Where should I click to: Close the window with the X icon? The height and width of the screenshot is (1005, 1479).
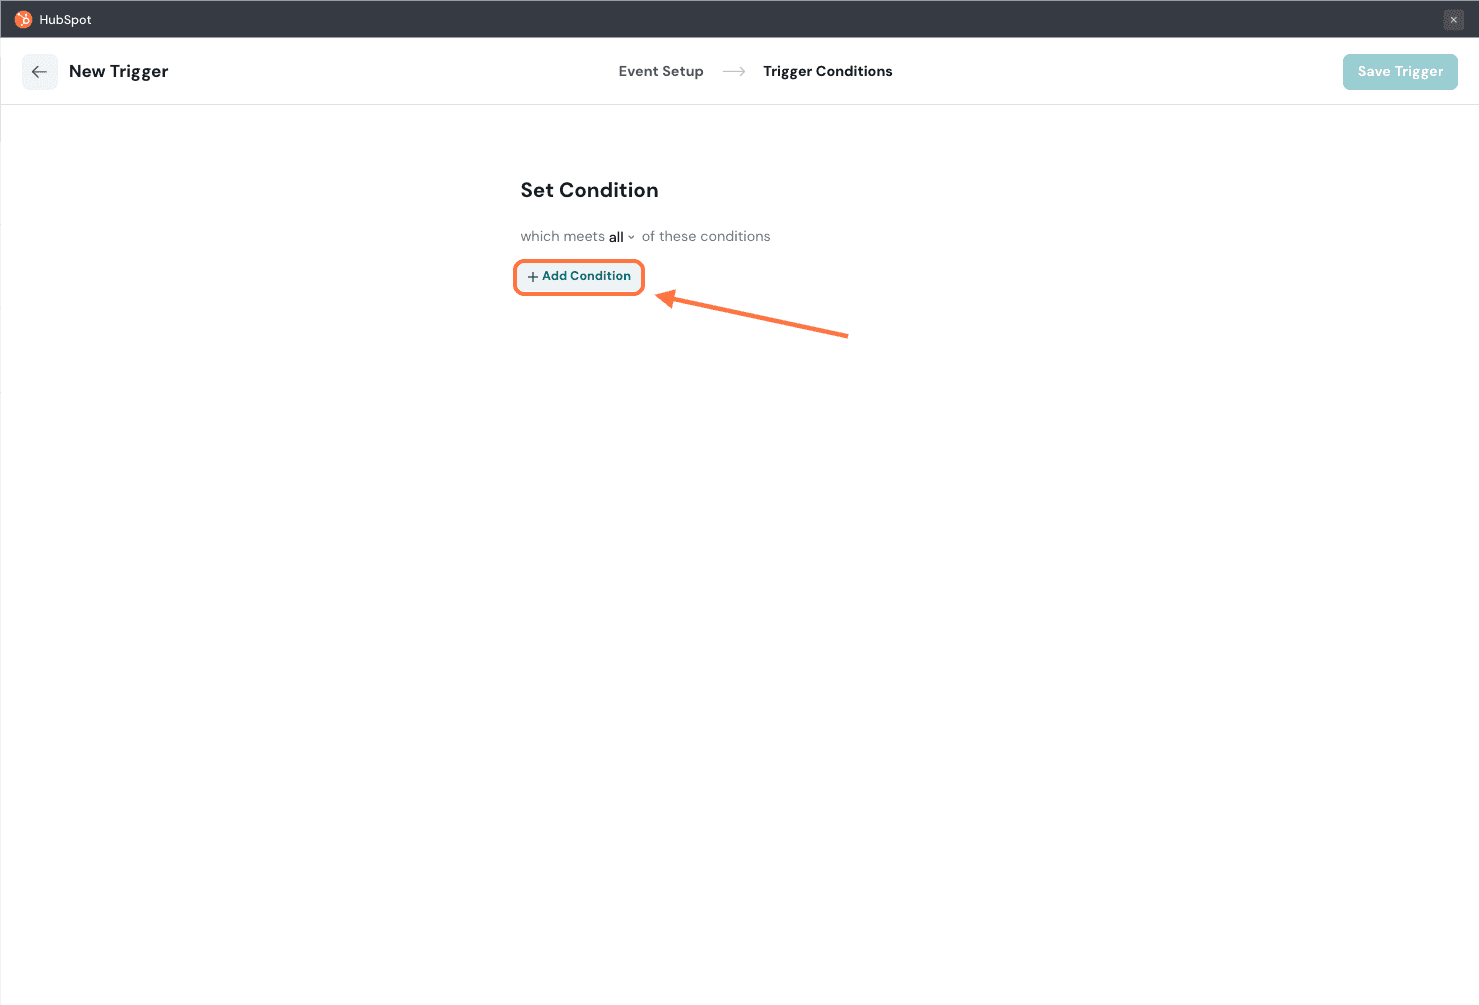1453,20
